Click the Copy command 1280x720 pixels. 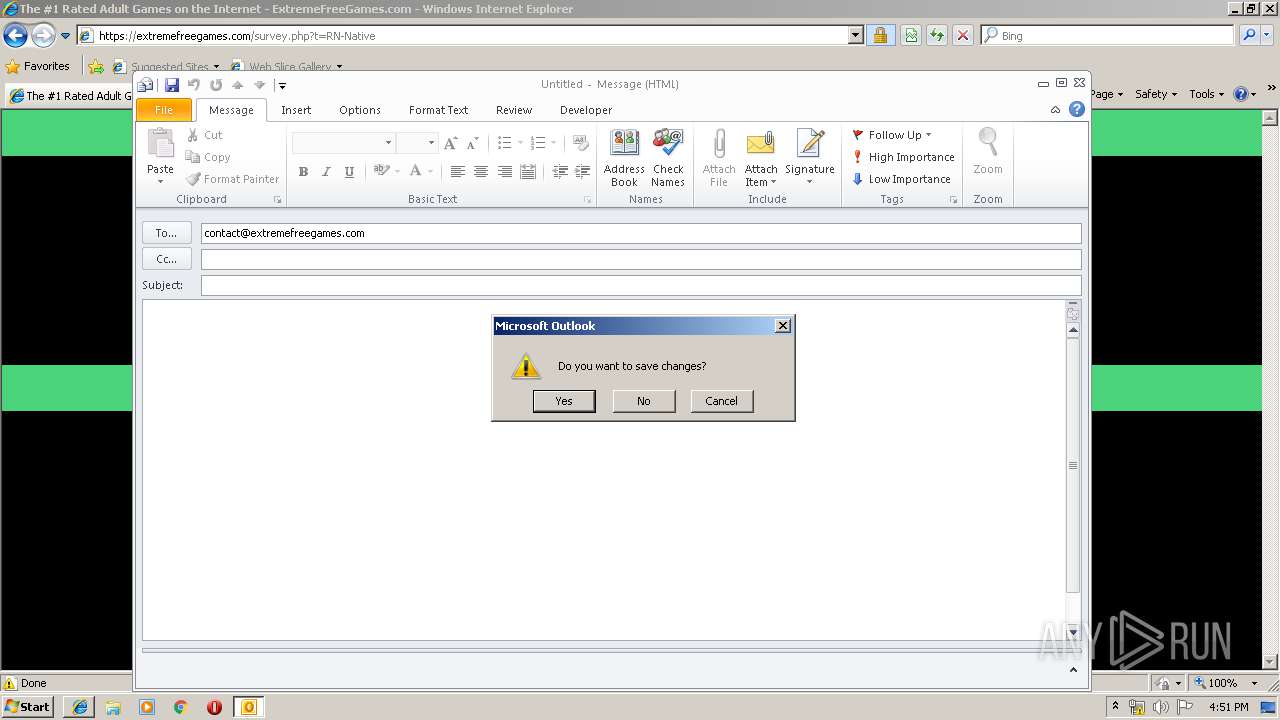[208, 157]
